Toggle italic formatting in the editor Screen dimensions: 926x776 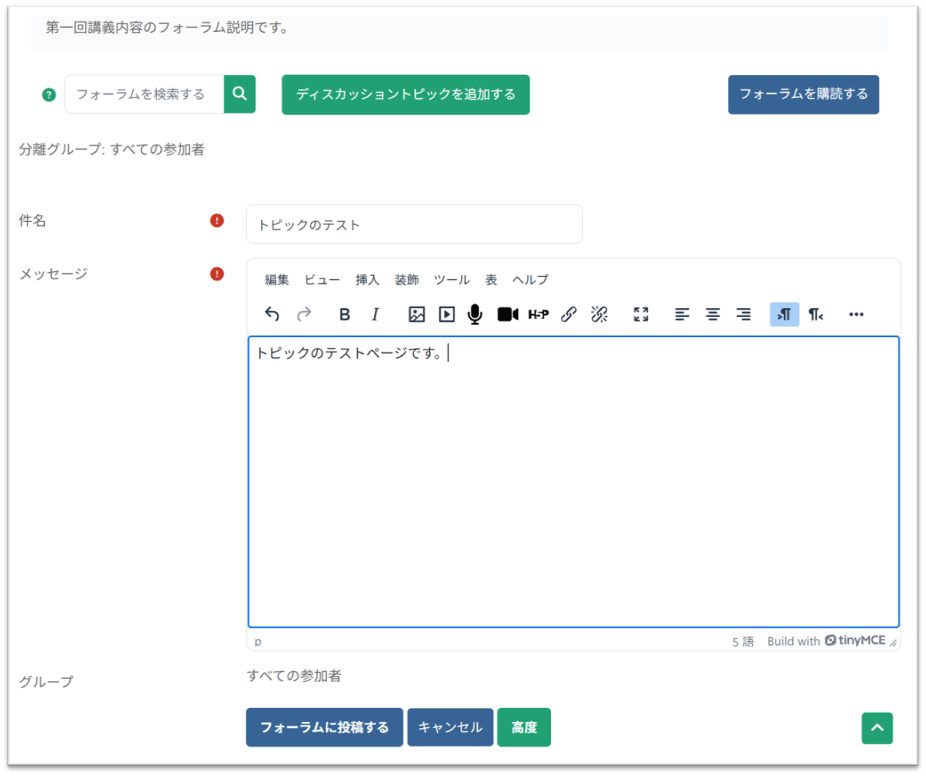(x=375, y=314)
